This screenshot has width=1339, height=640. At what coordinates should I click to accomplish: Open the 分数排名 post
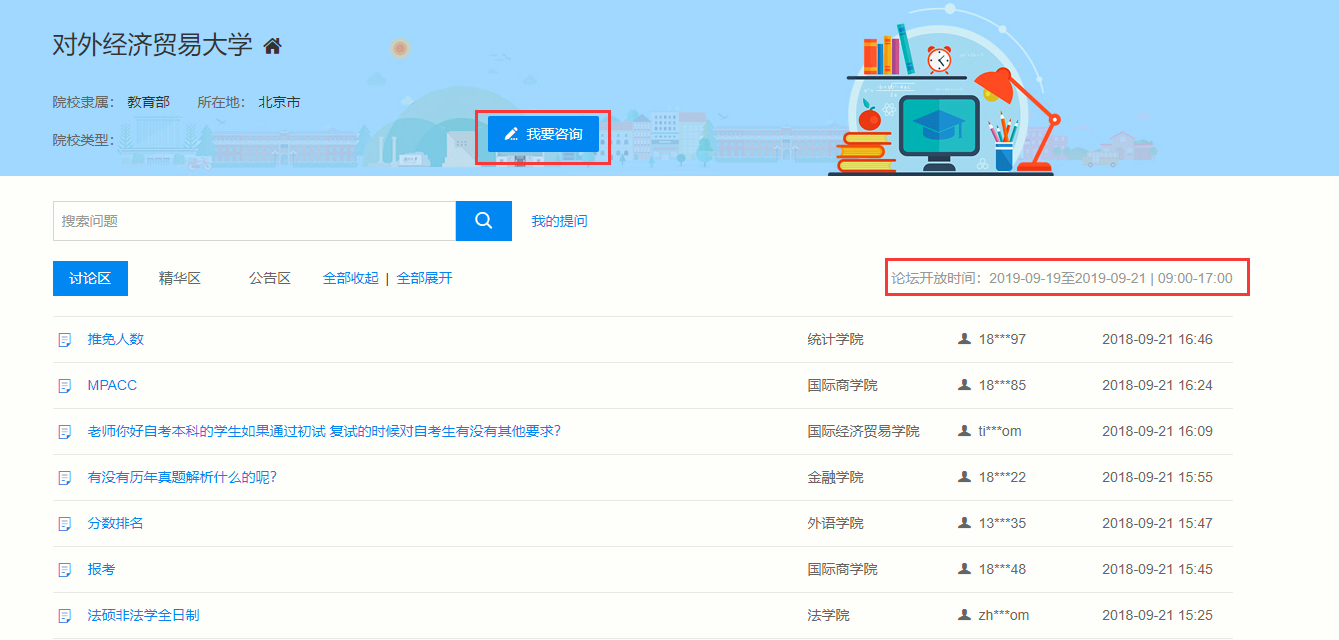coord(116,523)
